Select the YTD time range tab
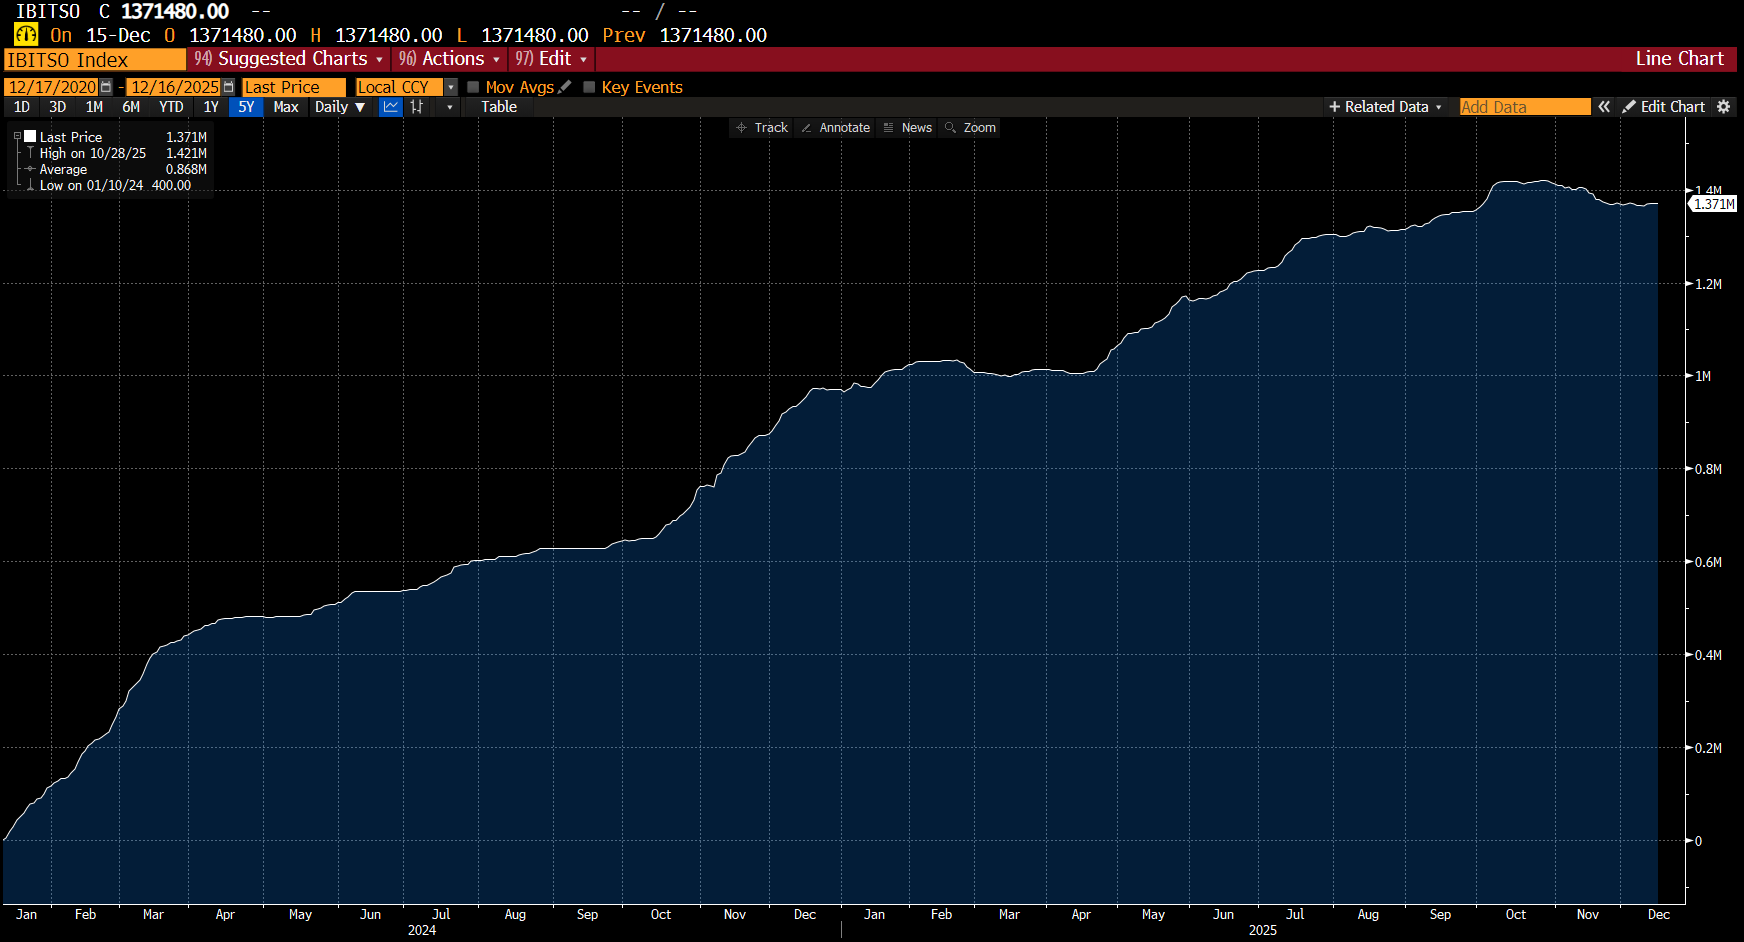Image resolution: width=1744 pixels, height=942 pixels. coord(171,107)
